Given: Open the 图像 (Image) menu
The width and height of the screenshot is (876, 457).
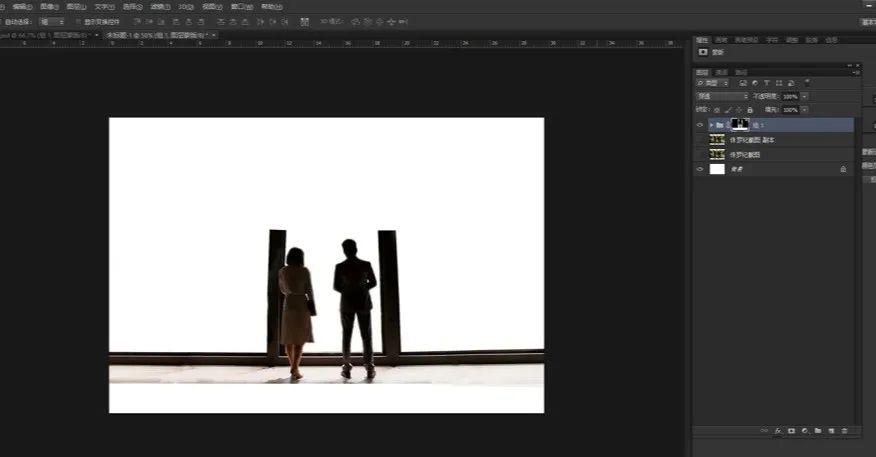Looking at the screenshot, I should (x=50, y=7).
